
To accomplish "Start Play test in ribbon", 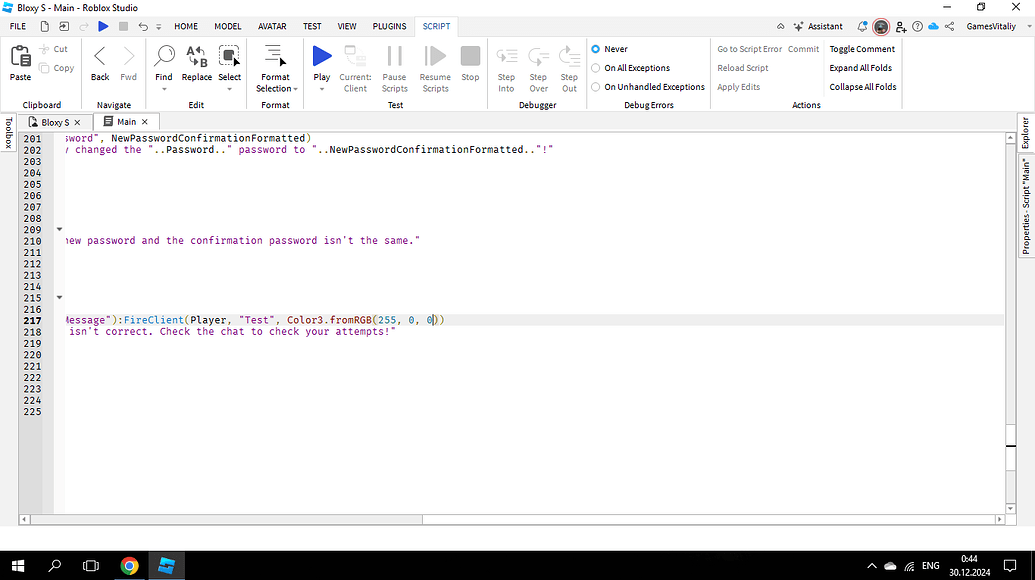I will pyautogui.click(x=322, y=56).
